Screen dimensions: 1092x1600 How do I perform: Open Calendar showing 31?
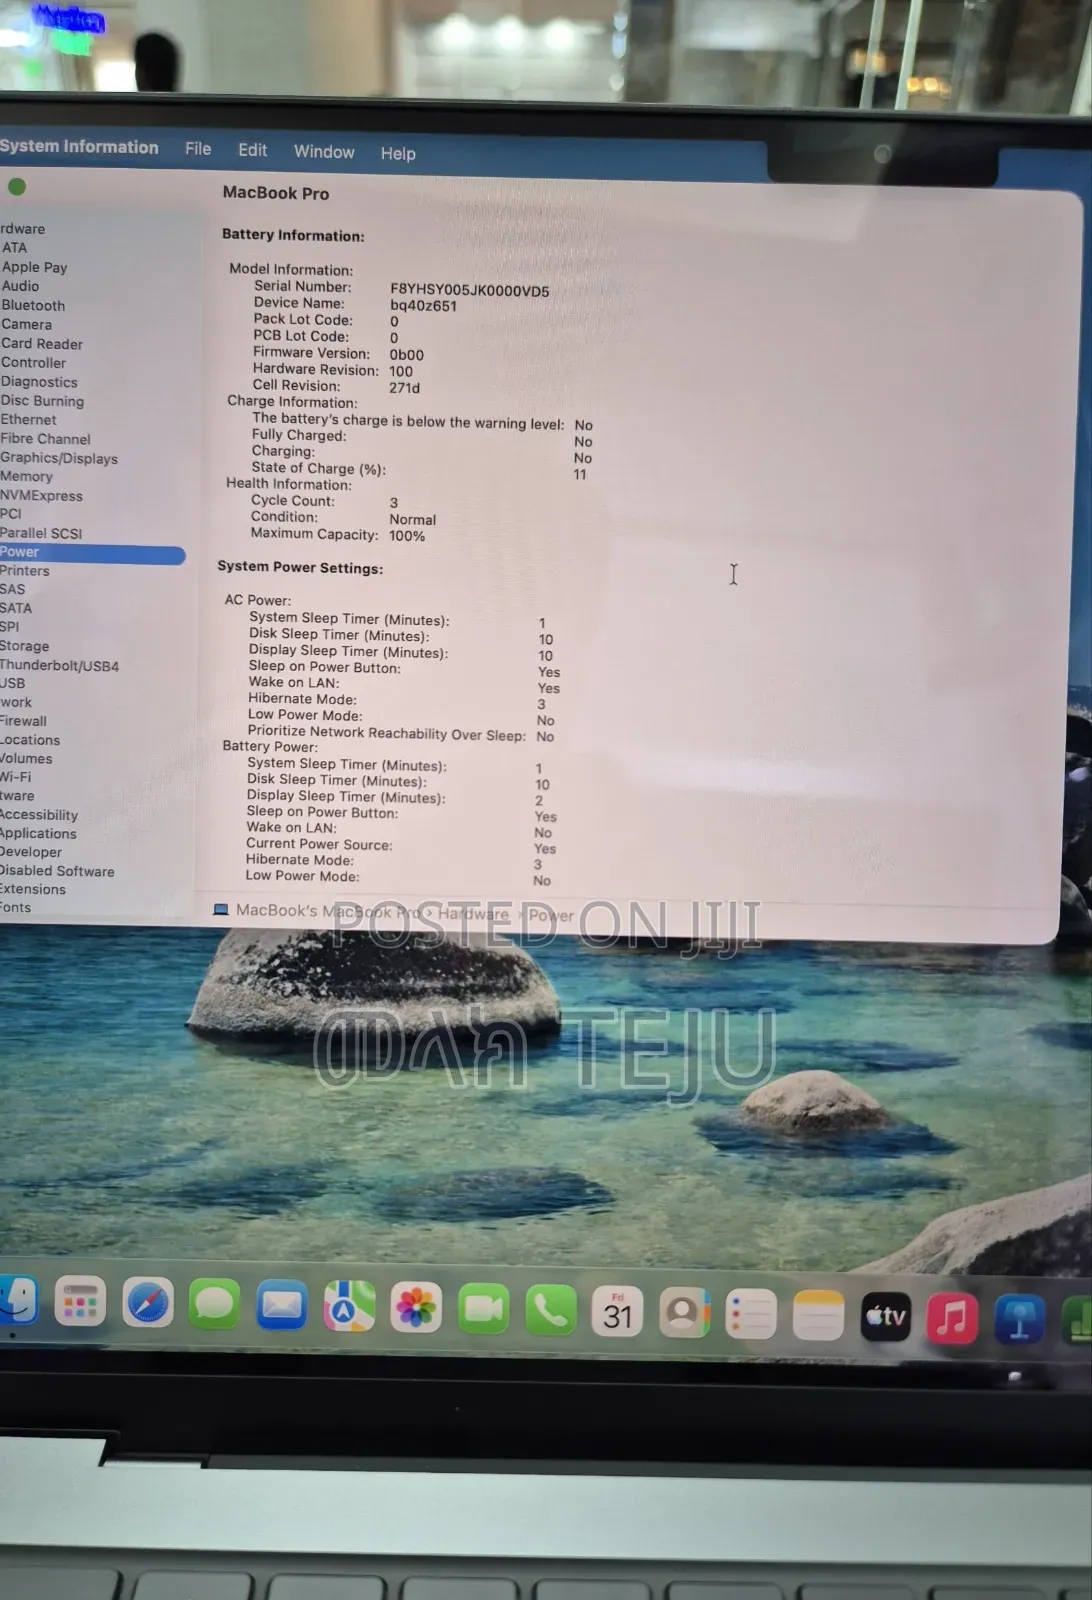(x=618, y=1311)
